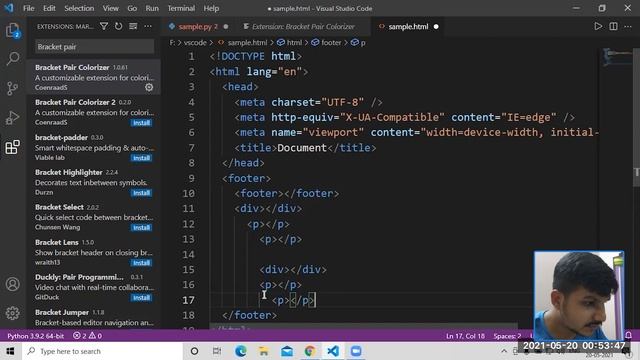Open the Terminal menu
Image resolution: width=640 pixels, height=360 pixels.
coord(181,8)
